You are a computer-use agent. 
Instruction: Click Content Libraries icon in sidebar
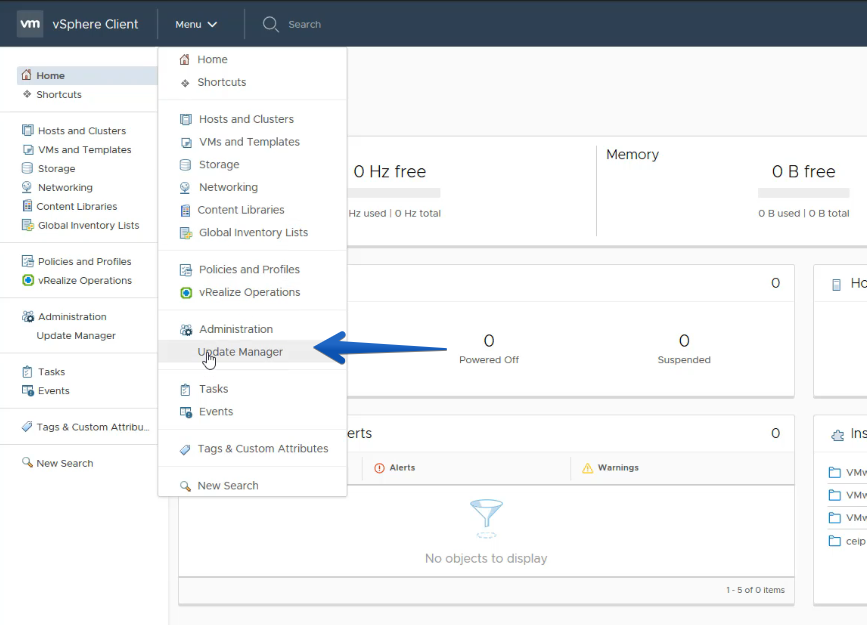27,206
